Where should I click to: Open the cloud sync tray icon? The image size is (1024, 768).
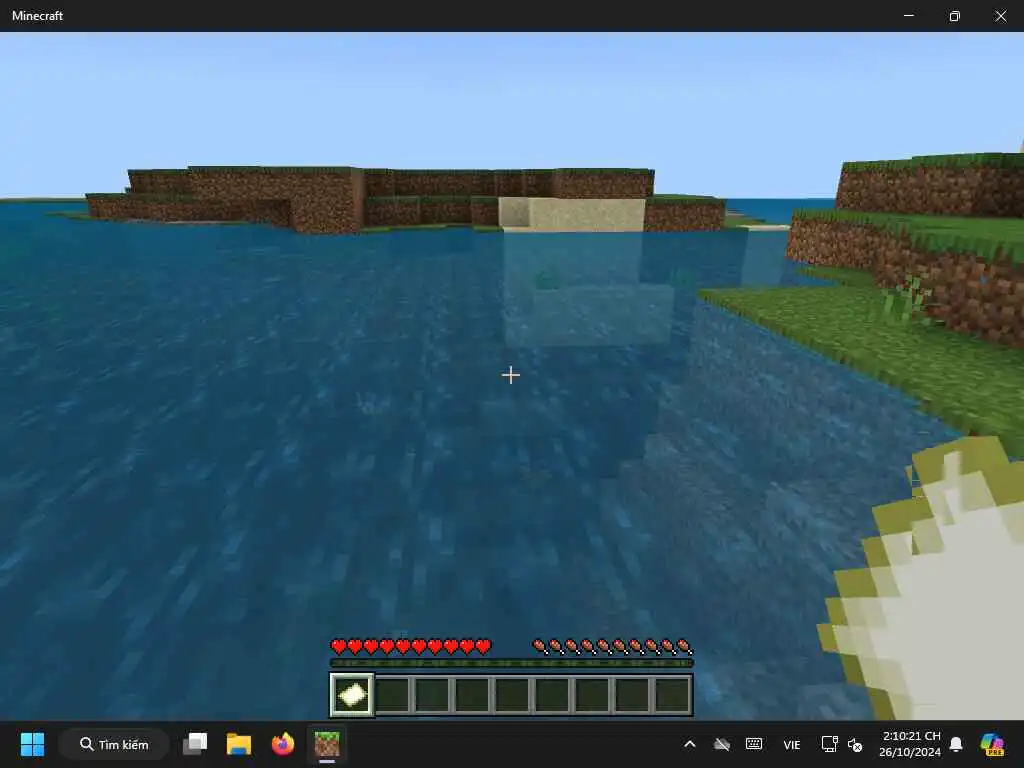(x=722, y=744)
